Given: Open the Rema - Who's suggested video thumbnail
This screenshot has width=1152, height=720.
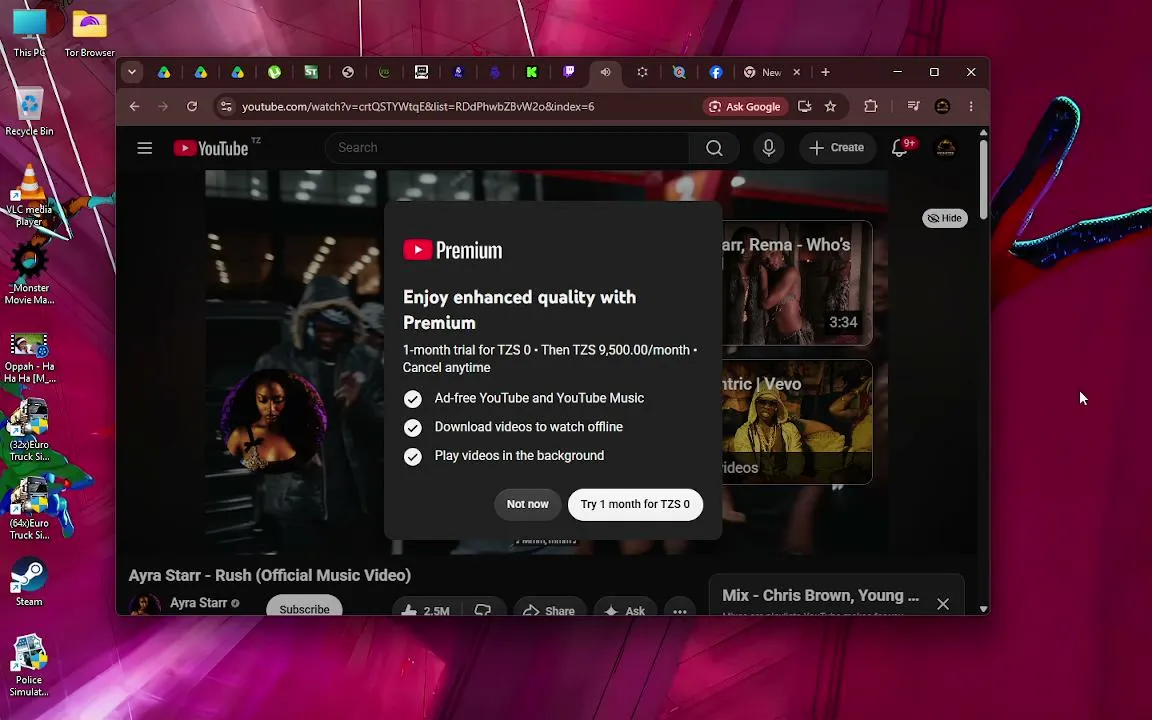Looking at the screenshot, I should coord(797,283).
